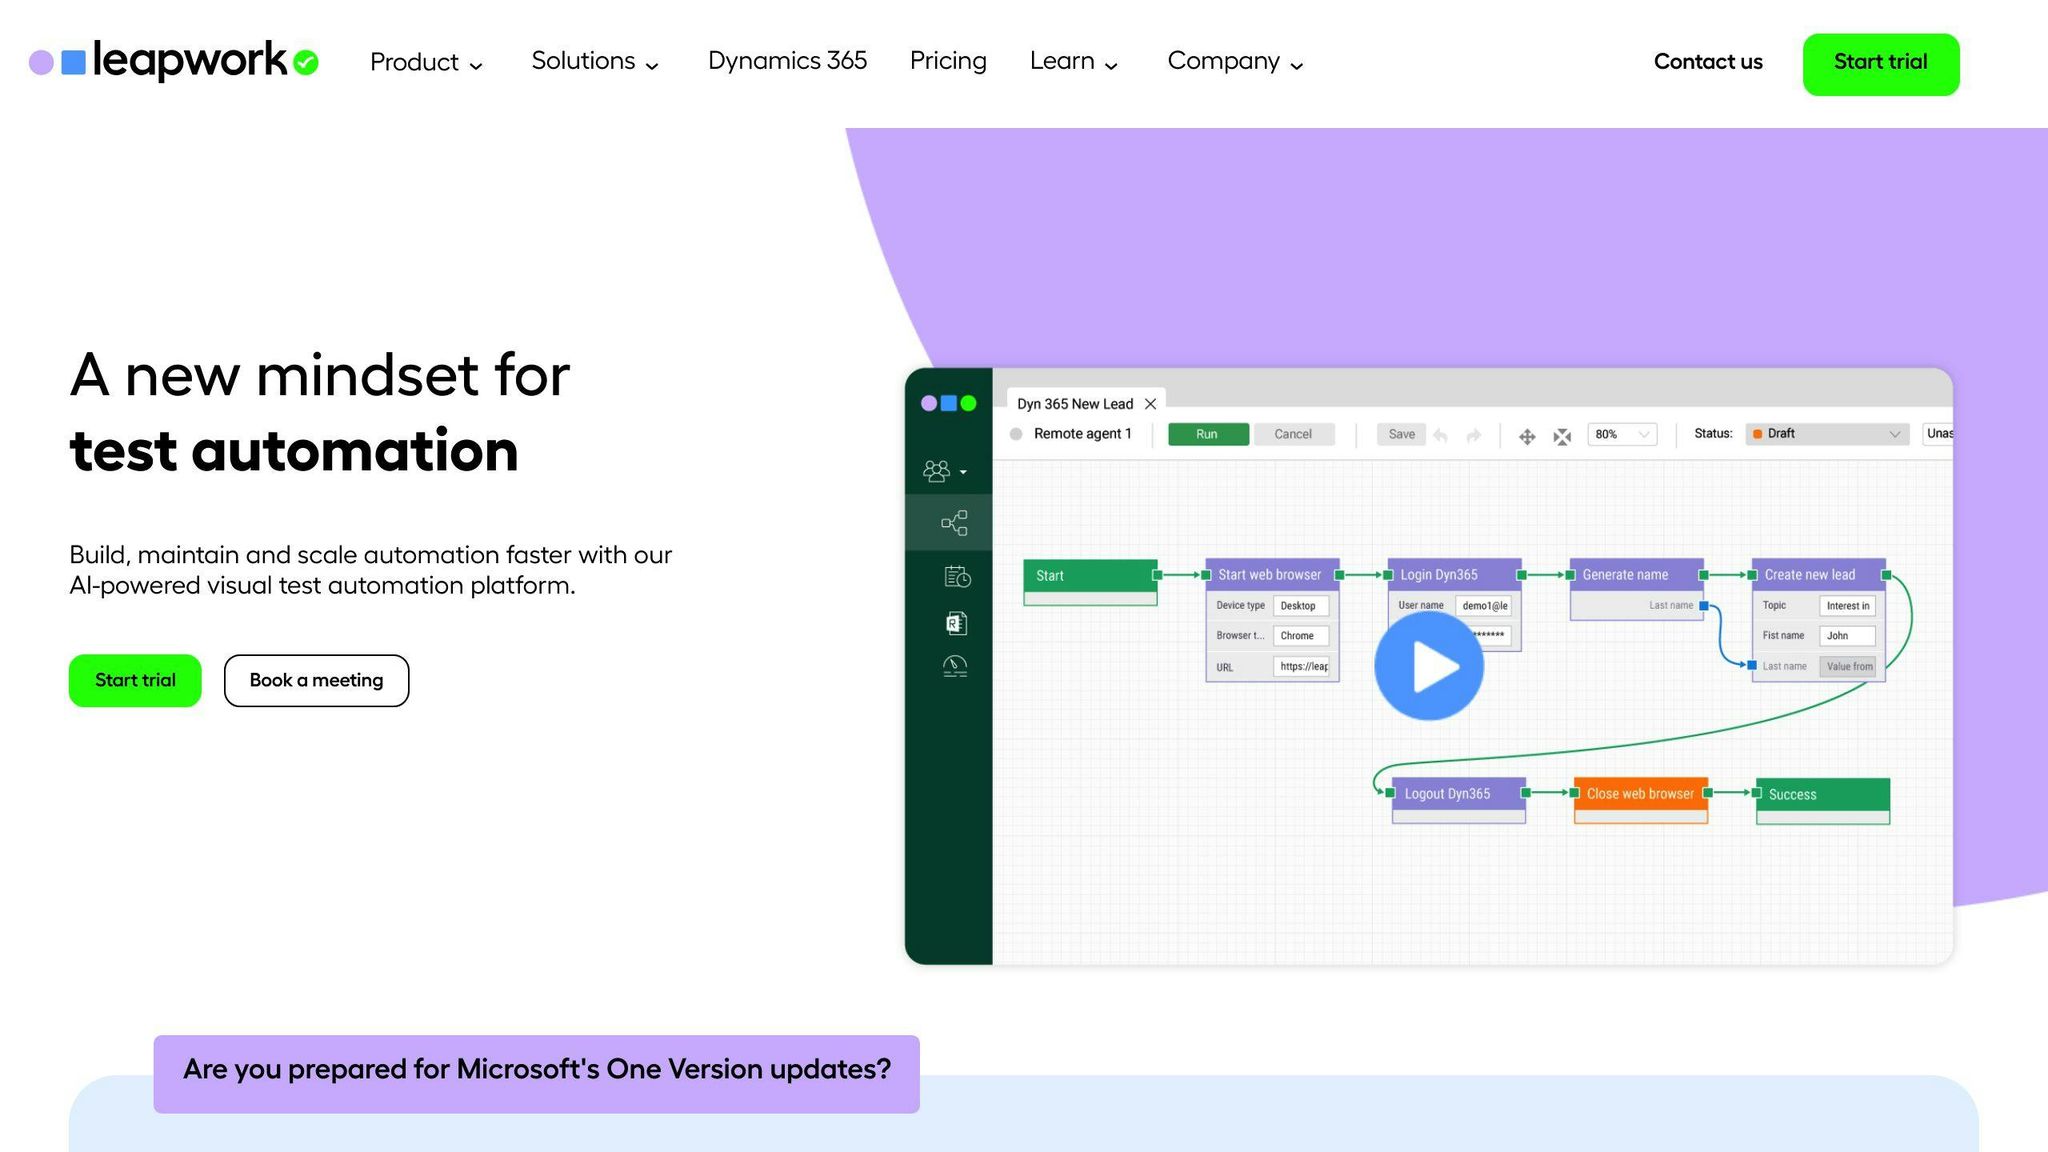
Task: Click Book a meeting button
Action: pyautogui.click(x=316, y=680)
